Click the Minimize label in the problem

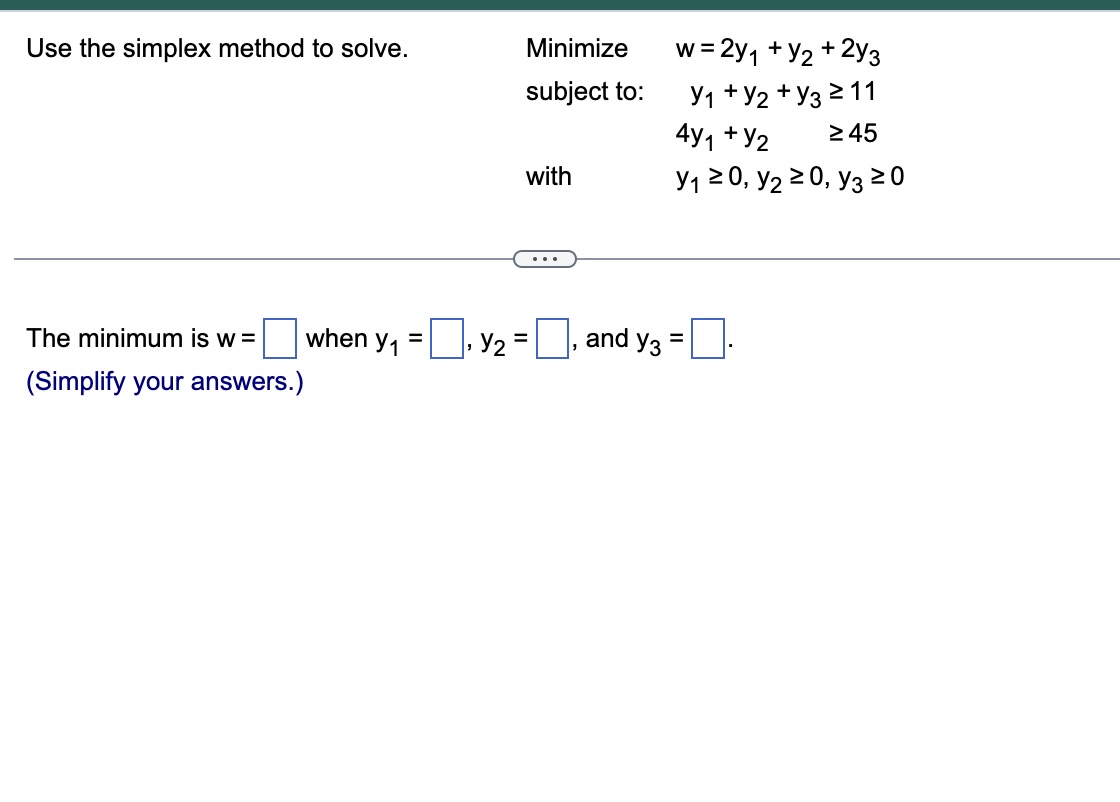pyautogui.click(x=577, y=48)
